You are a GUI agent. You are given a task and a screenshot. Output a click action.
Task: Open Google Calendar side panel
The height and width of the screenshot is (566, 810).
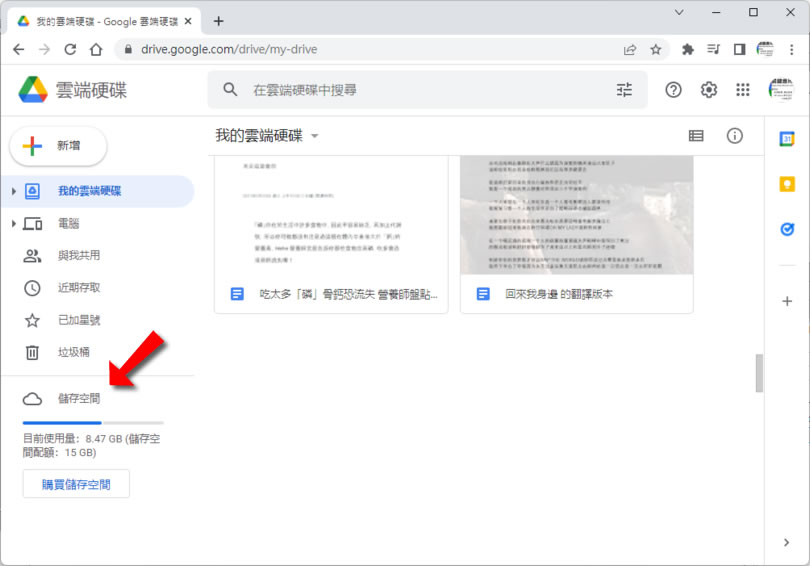787,139
